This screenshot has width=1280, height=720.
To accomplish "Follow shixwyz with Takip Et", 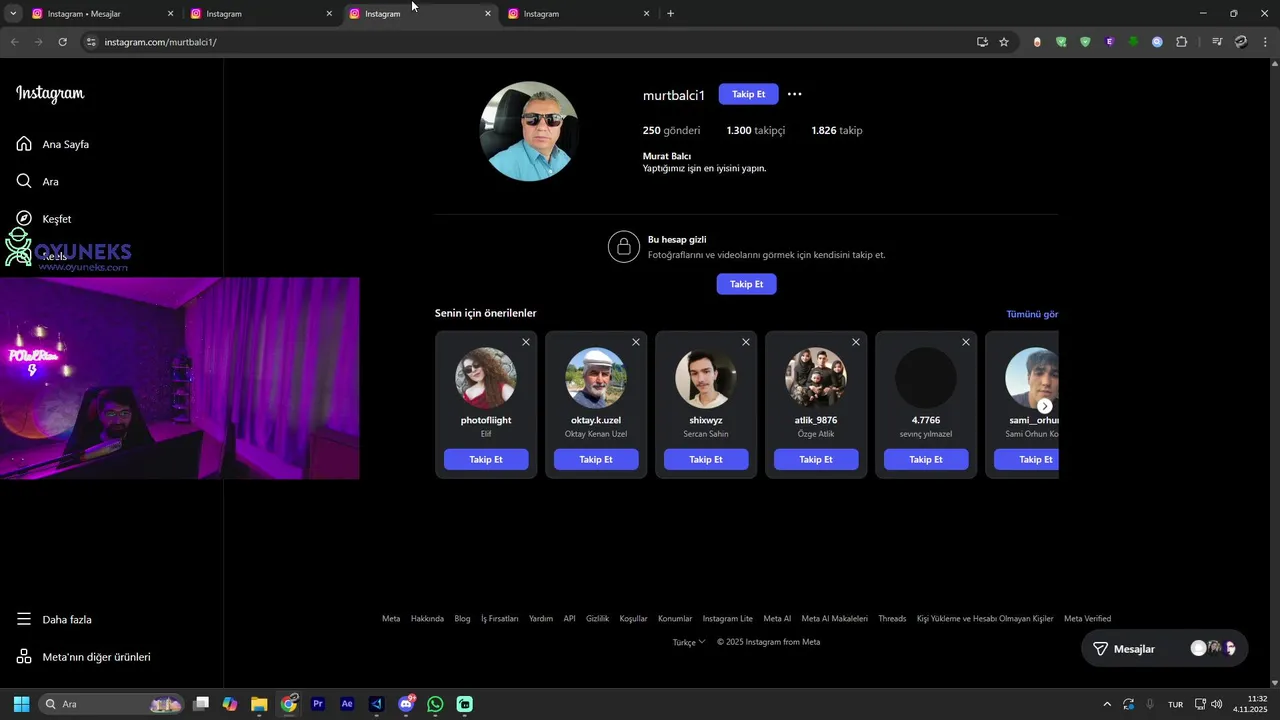I will pos(706,459).
